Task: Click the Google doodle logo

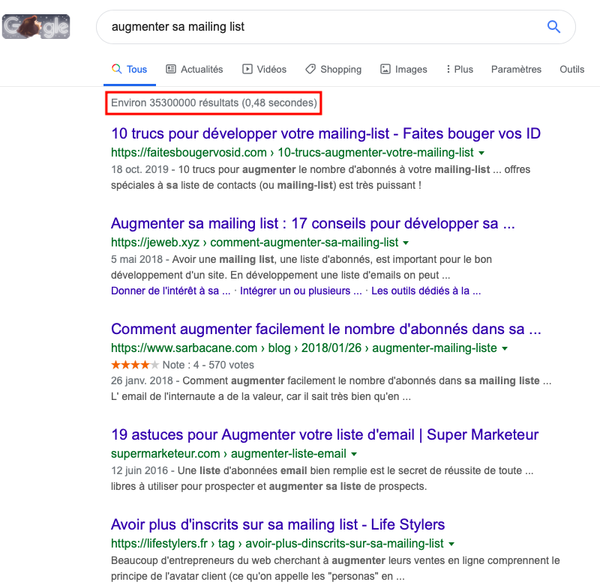Action: click(36, 27)
